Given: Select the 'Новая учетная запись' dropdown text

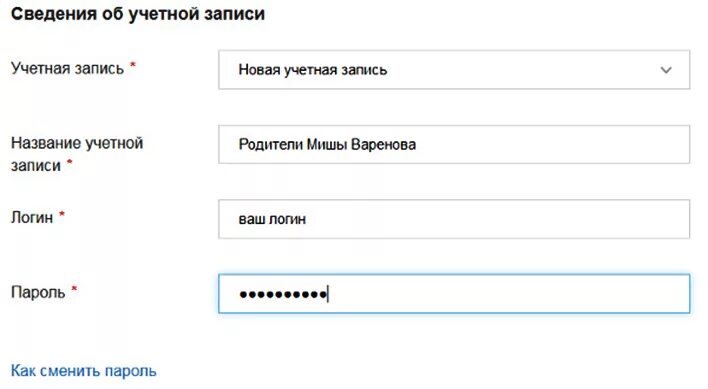Looking at the screenshot, I should coord(312,70).
